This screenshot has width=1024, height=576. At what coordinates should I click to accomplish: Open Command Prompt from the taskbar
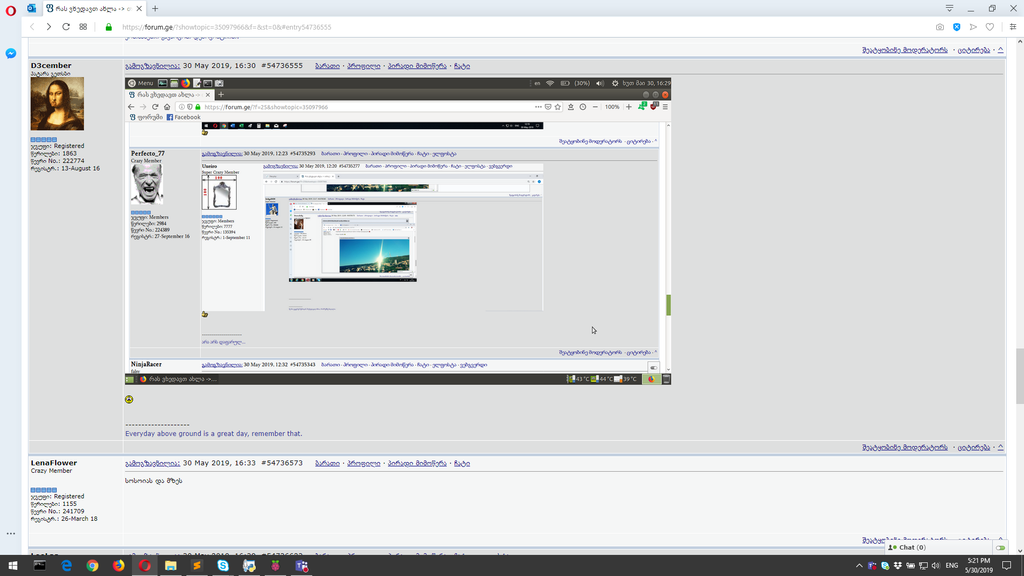40,566
